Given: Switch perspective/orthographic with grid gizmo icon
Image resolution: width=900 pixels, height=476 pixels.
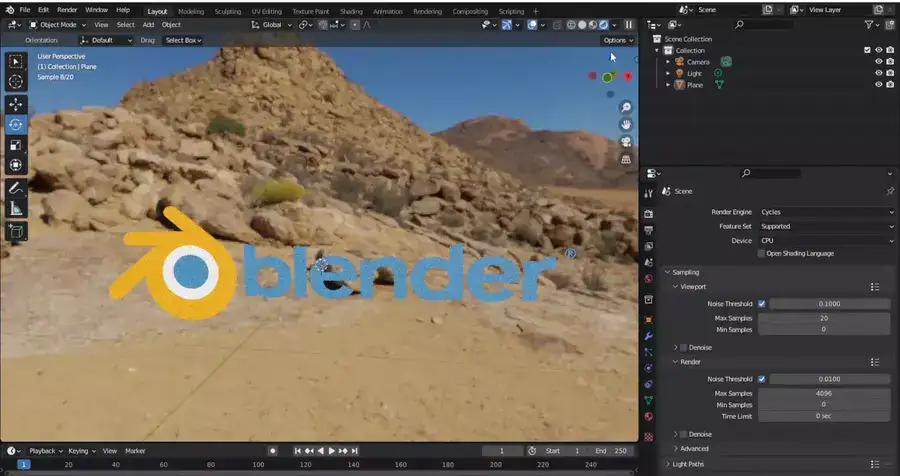Looking at the screenshot, I should click(626, 159).
